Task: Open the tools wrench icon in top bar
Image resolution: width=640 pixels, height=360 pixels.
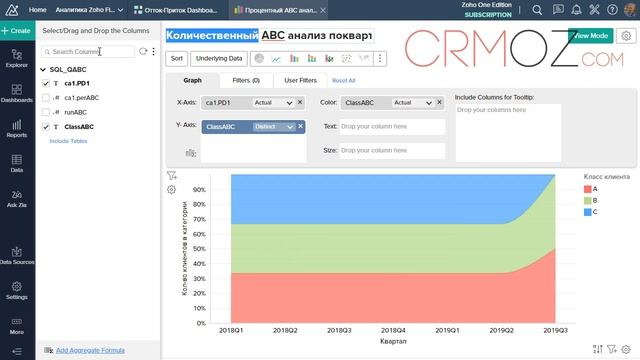Action: click(594, 10)
